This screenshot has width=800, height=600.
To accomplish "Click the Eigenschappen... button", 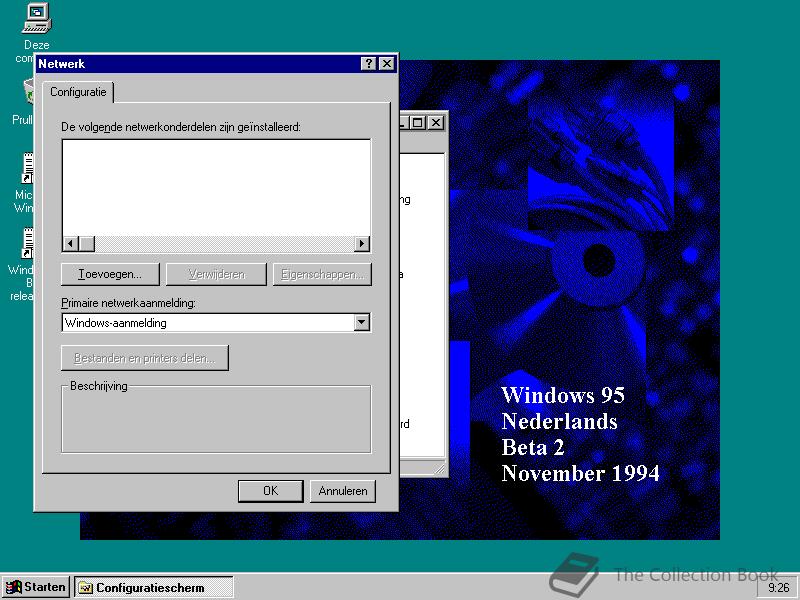I will 322,274.
